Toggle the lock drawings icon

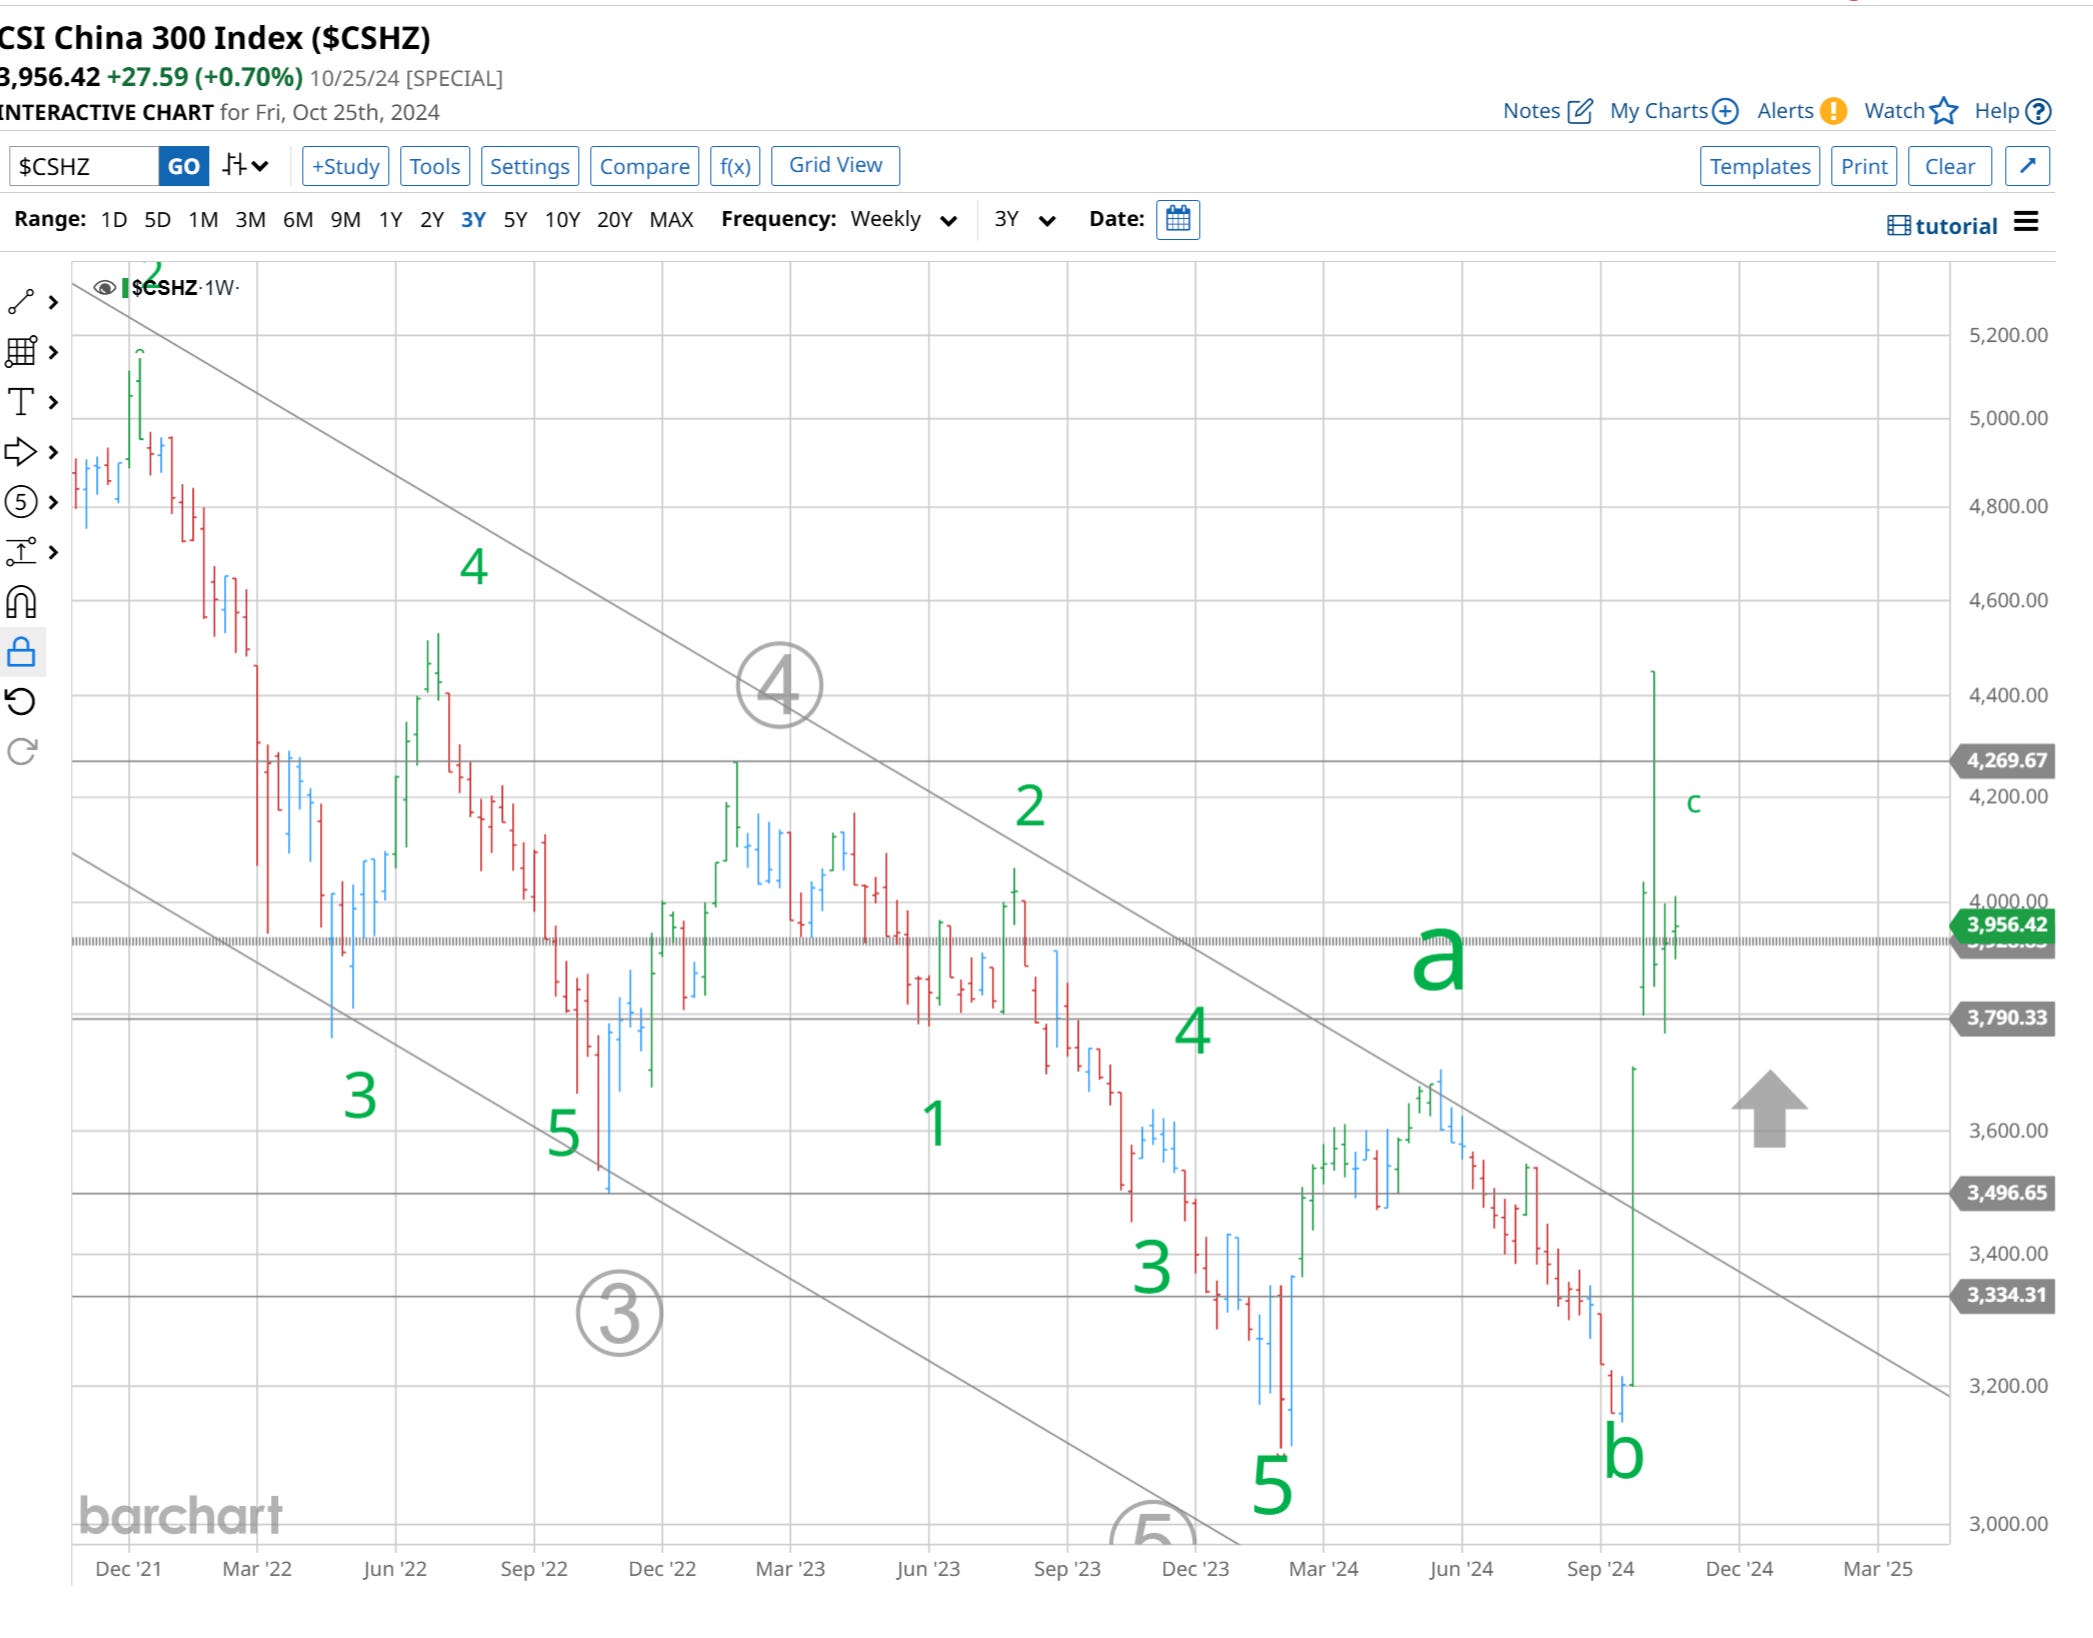click(x=21, y=652)
